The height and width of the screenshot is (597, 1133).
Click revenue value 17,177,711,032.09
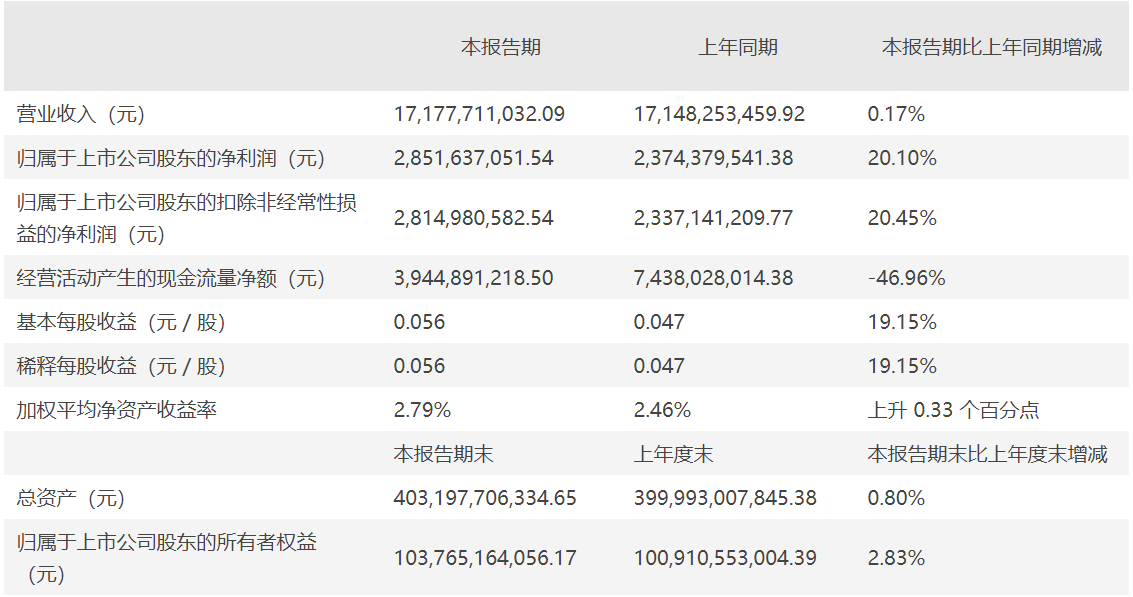(479, 114)
